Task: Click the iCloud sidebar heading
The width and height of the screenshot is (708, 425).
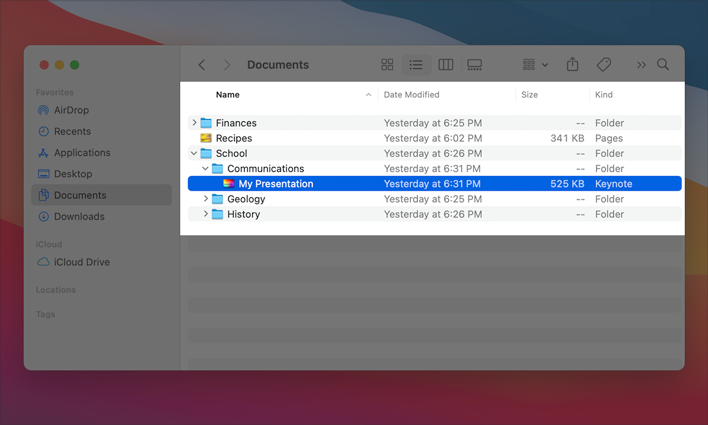Action: pos(49,244)
